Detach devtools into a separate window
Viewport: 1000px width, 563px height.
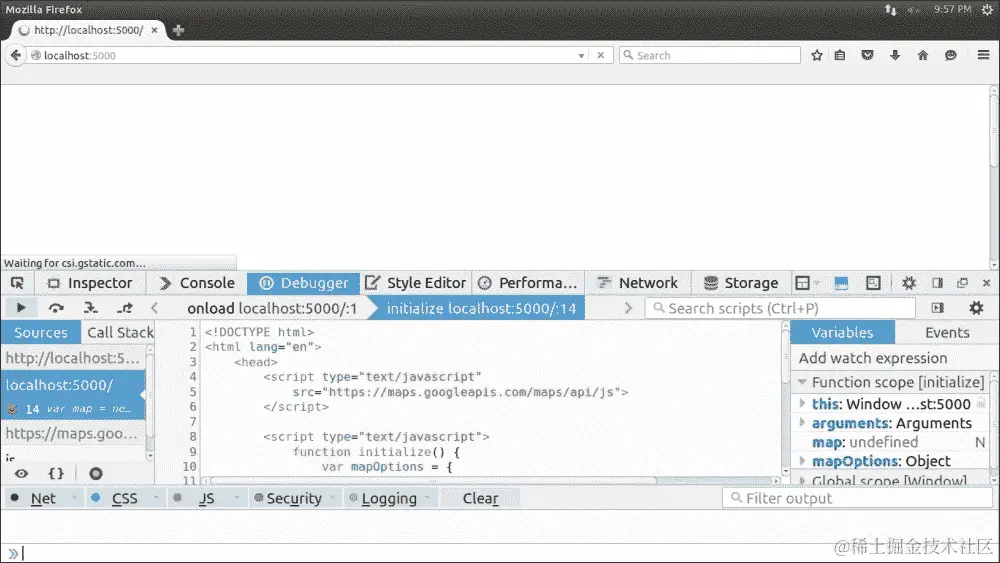click(x=962, y=283)
